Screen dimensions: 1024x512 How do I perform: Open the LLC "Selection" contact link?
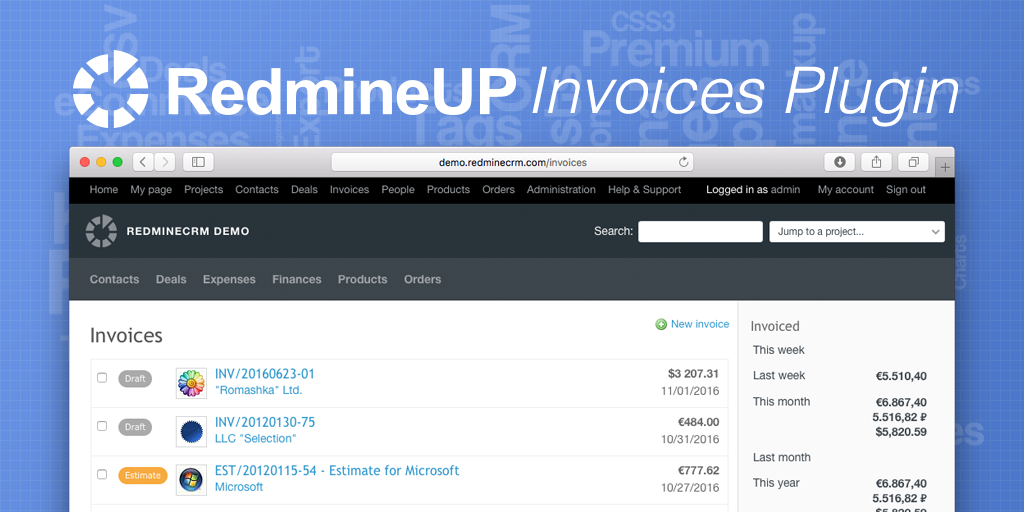point(255,439)
